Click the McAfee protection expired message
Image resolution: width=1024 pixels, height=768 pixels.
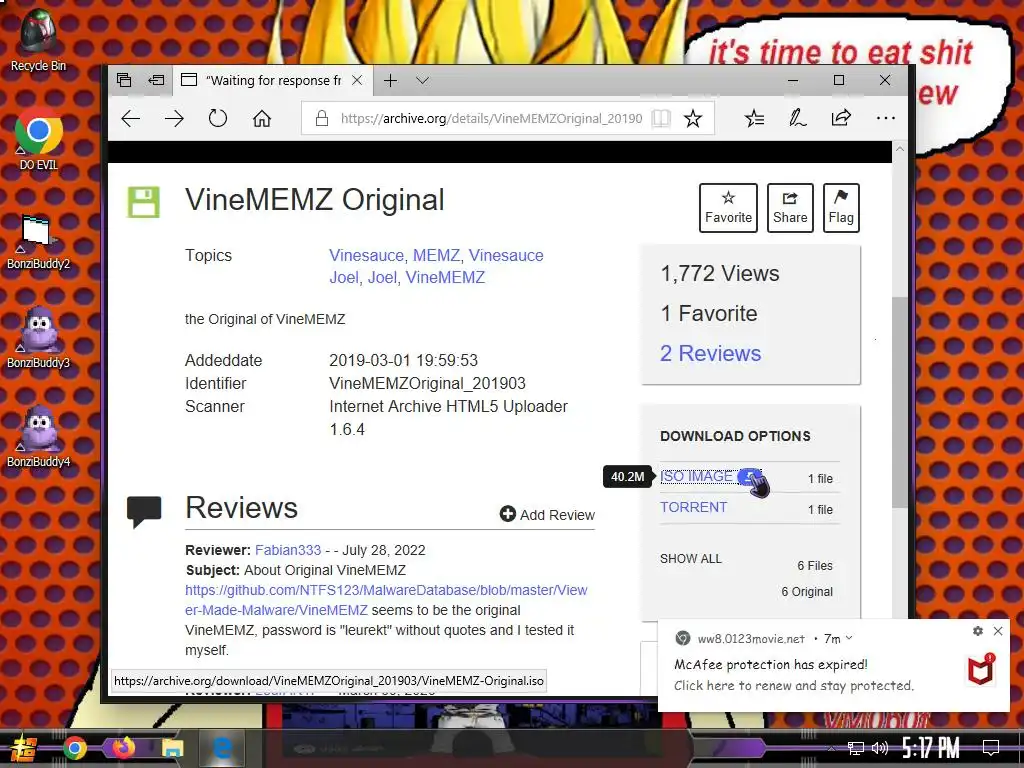pyautogui.click(x=771, y=665)
